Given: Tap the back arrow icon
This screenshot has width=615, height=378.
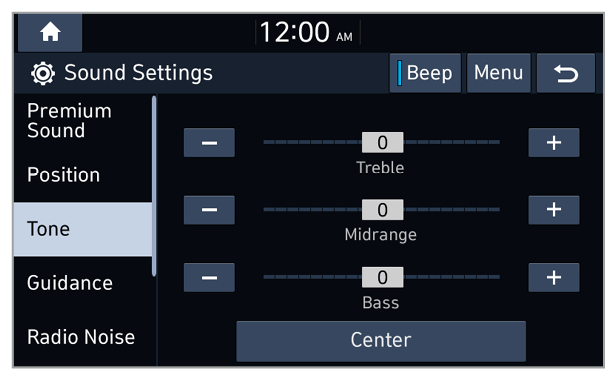Looking at the screenshot, I should pos(566,73).
